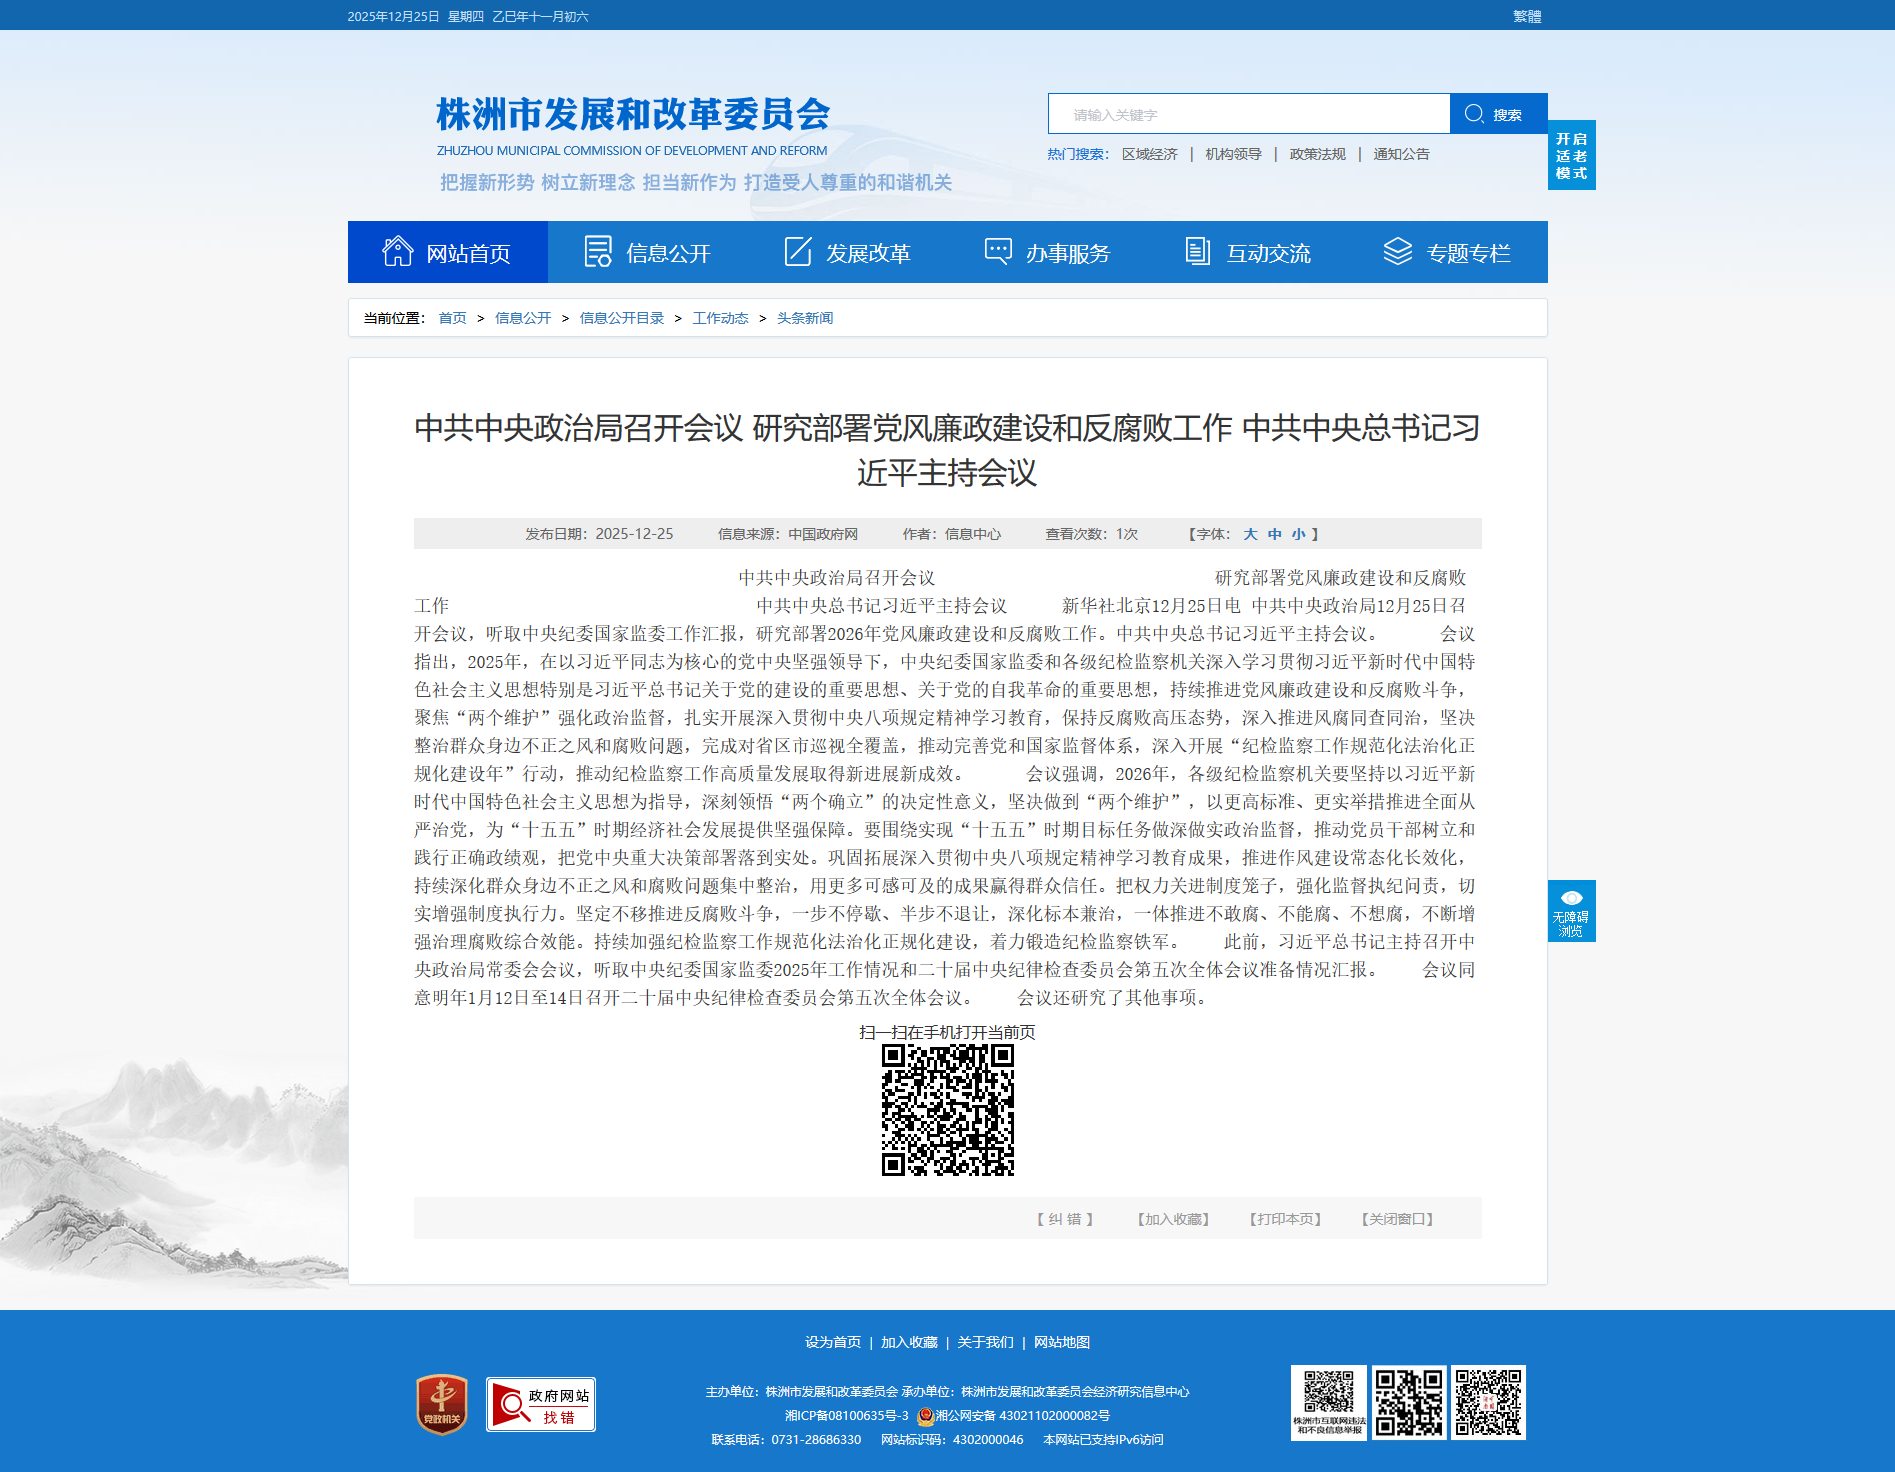1895x1472 pixels.
Task: Click the 发展改革 pencil icon
Action: [x=798, y=252]
